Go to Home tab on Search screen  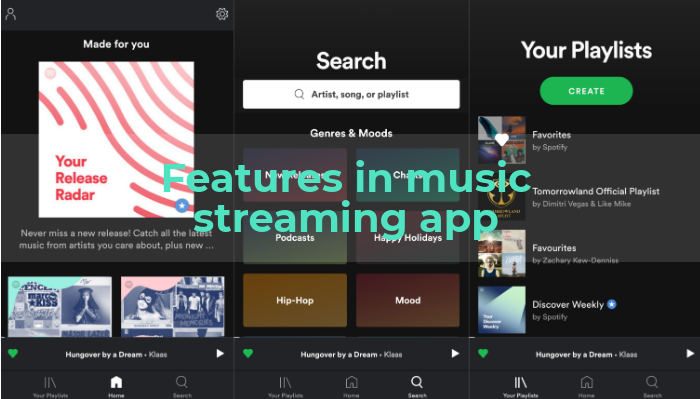(x=351, y=387)
